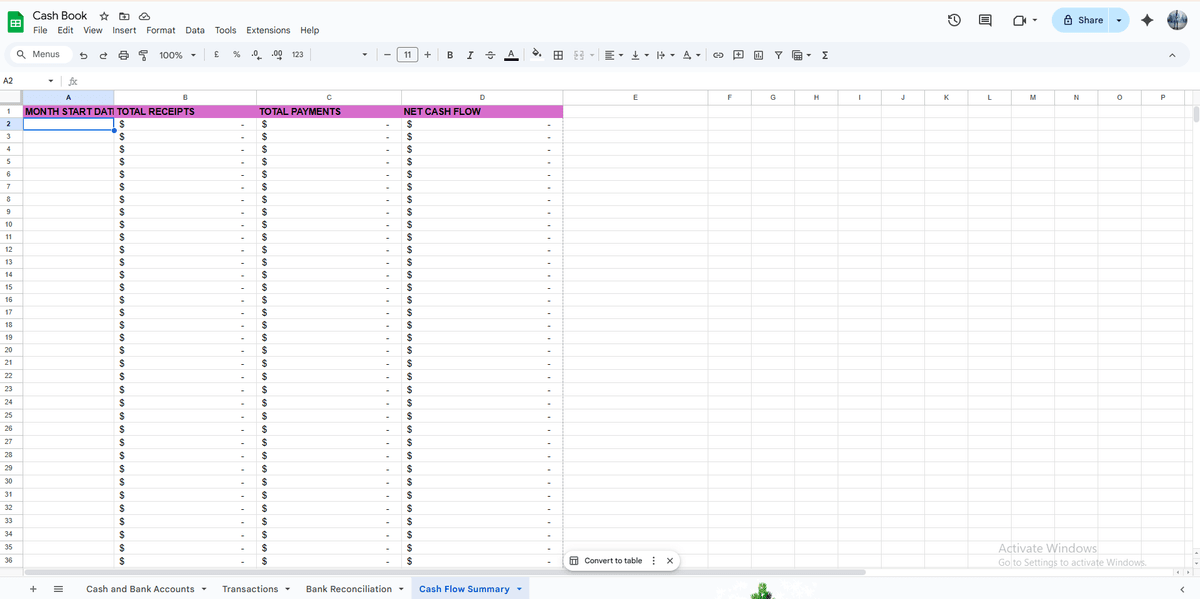Toggle bold formatting
This screenshot has width=1200, height=599.
click(450, 55)
